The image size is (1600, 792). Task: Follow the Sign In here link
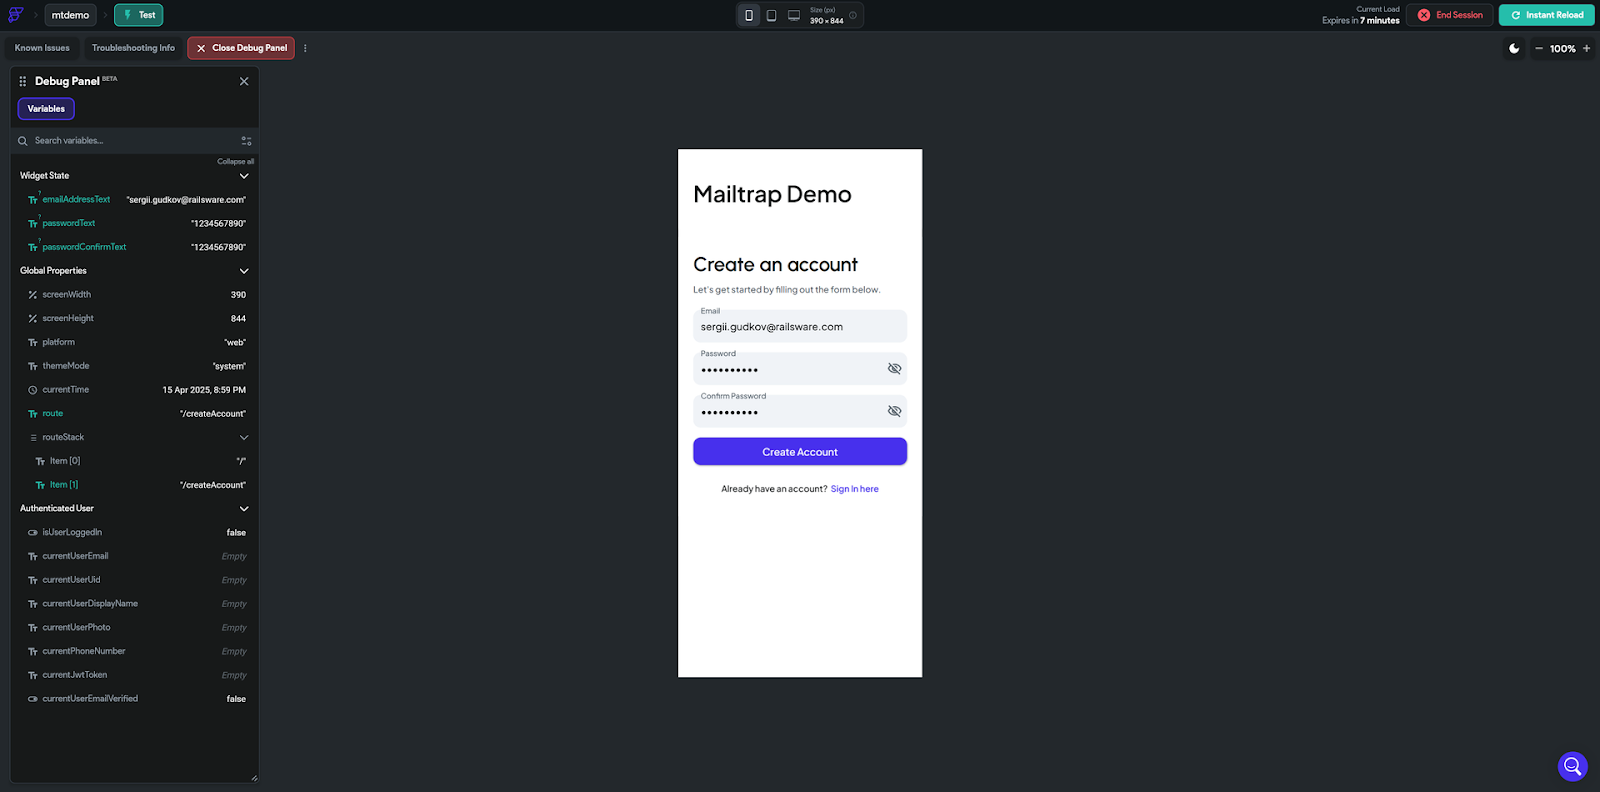coord(855,489)
